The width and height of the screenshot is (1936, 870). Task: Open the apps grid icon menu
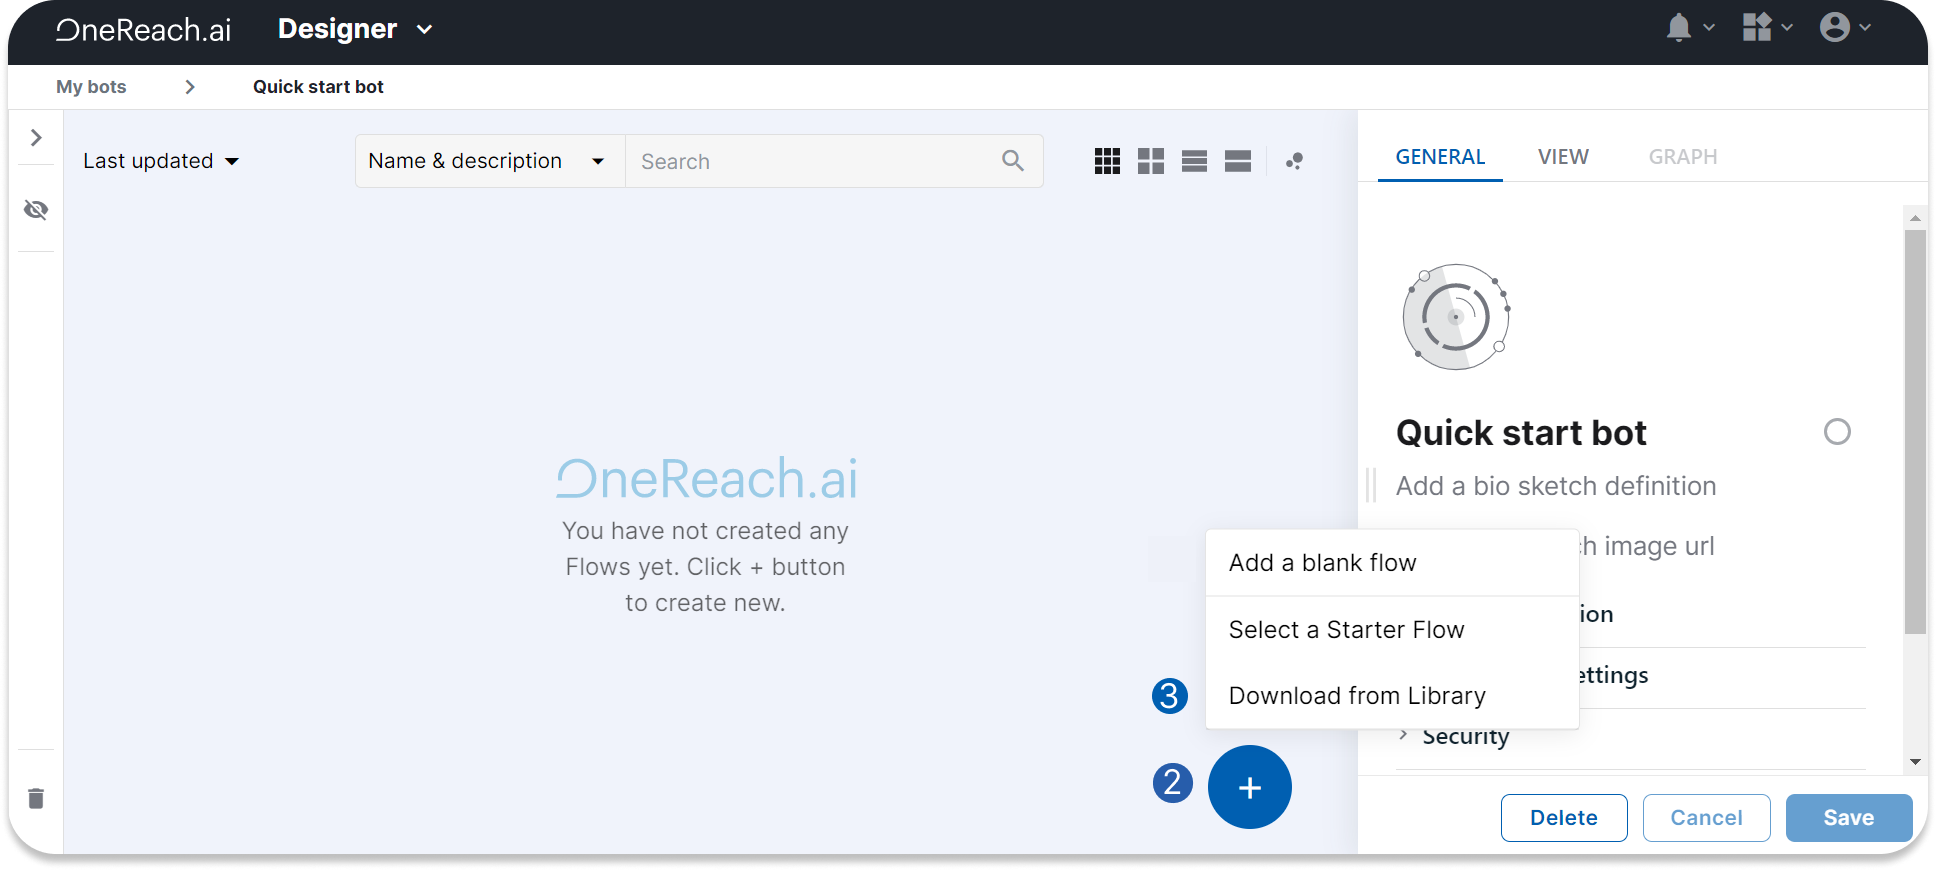tap(1757, 28)
